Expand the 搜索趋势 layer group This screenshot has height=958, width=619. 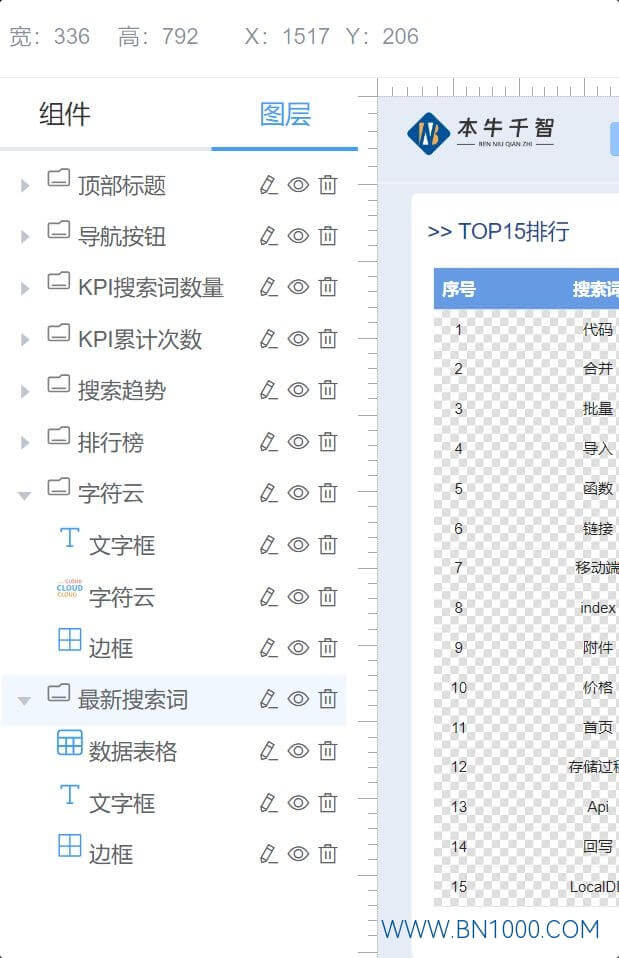coord(24,391)
